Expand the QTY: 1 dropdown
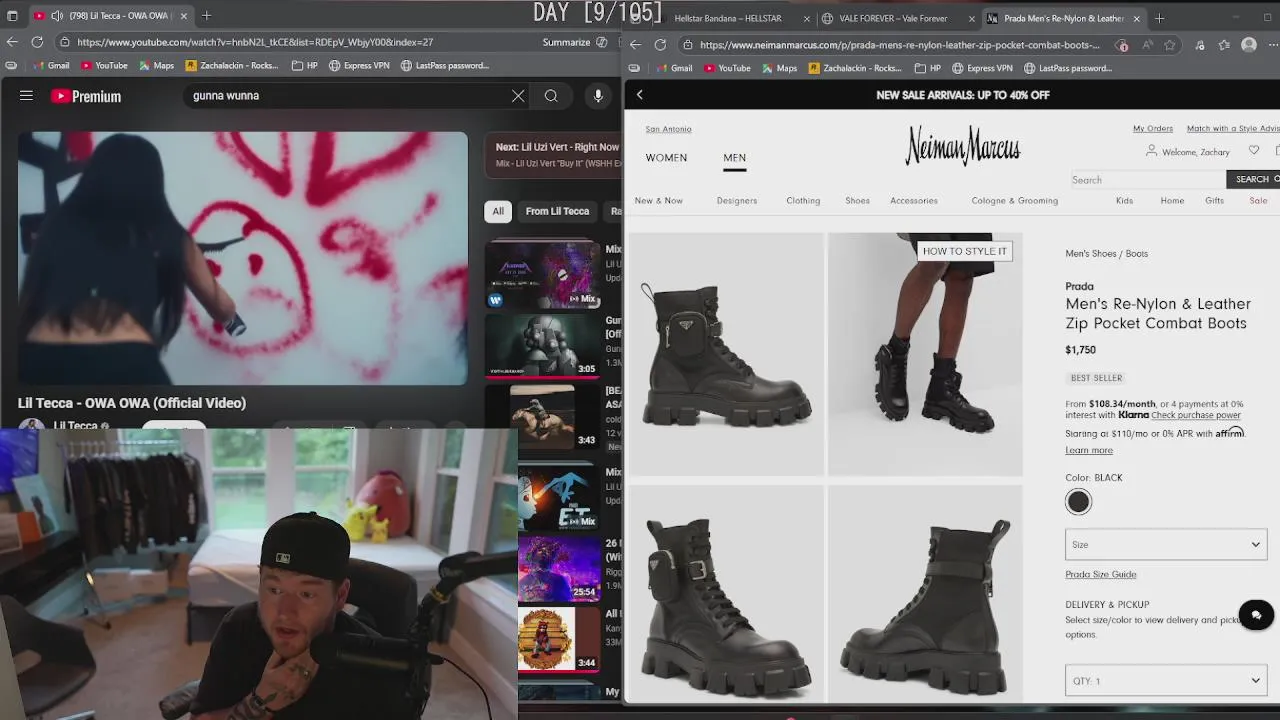 1166,681
